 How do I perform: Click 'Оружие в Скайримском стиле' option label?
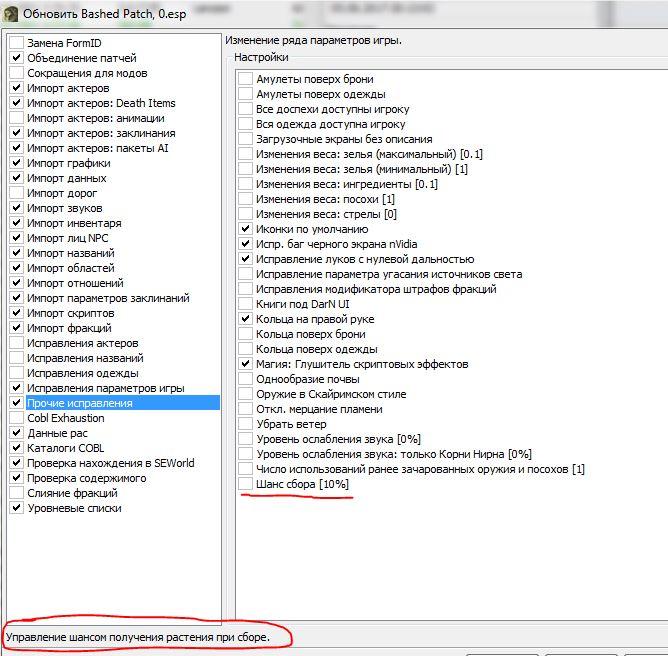click(331, 394)
